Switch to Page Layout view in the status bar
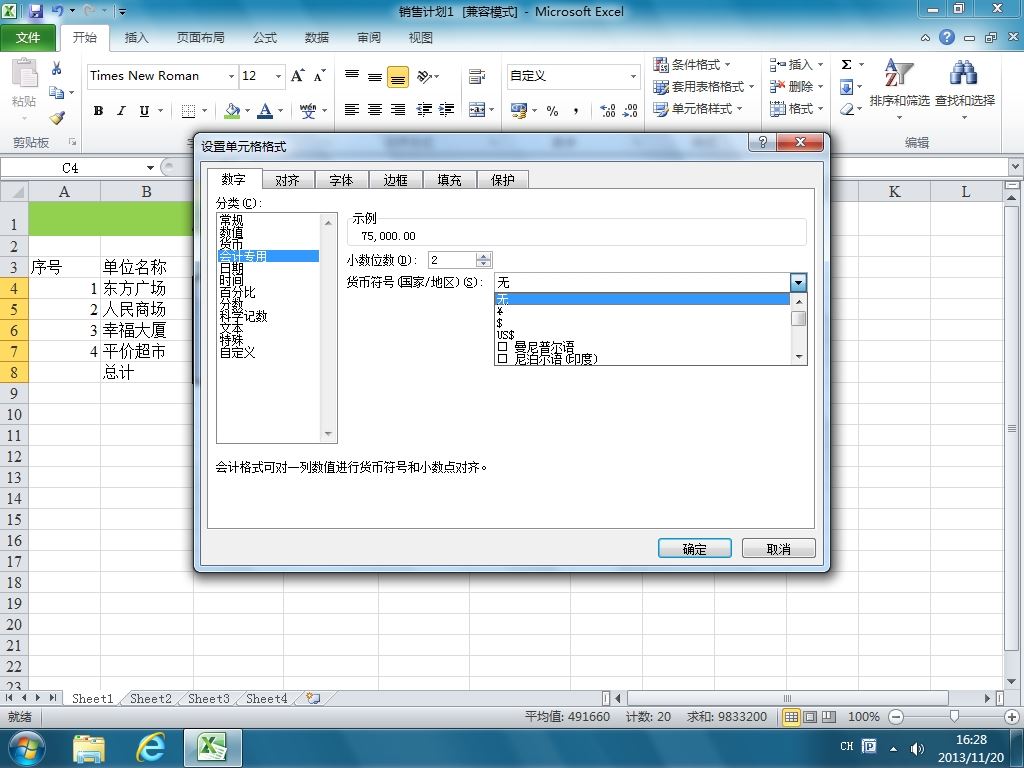 click(810, 716)
